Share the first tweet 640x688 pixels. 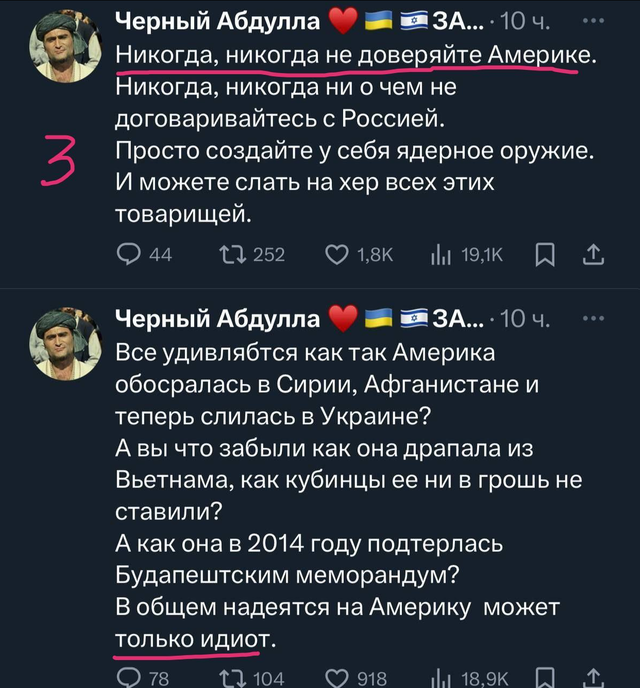pyautogui.click(x=593, y=254)
